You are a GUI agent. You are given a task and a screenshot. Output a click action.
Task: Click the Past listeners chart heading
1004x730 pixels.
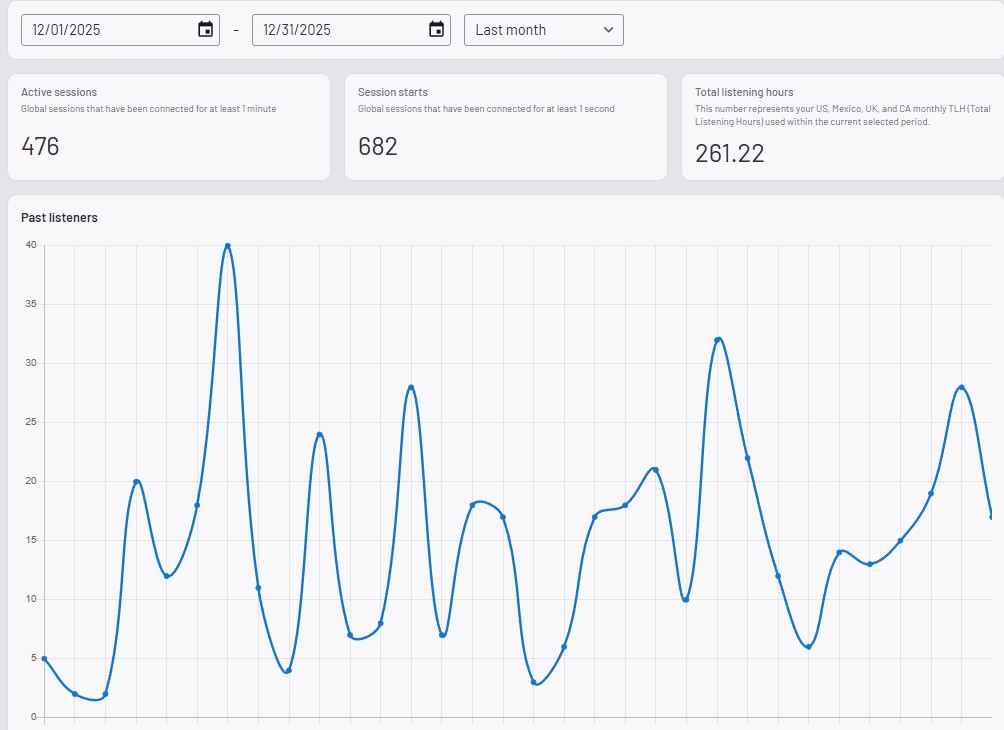coord(59,217)
